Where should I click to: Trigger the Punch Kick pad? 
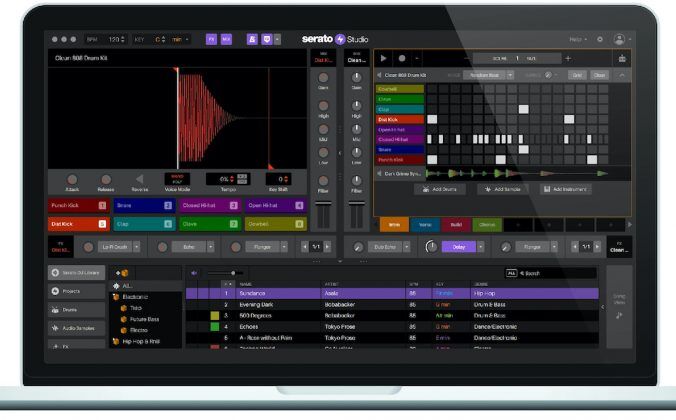(78, 206)
